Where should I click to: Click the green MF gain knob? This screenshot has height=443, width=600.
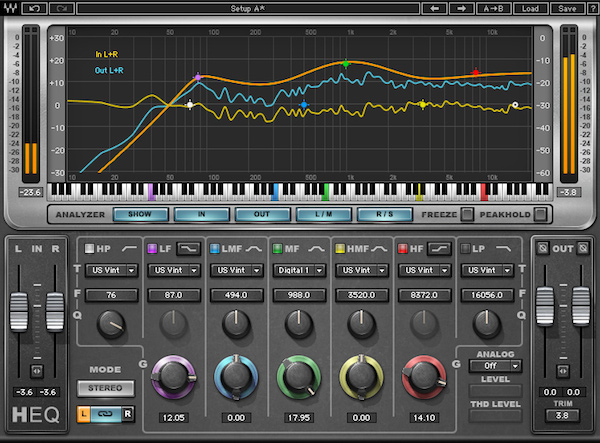pyautogui.click(x=297, y=377)
